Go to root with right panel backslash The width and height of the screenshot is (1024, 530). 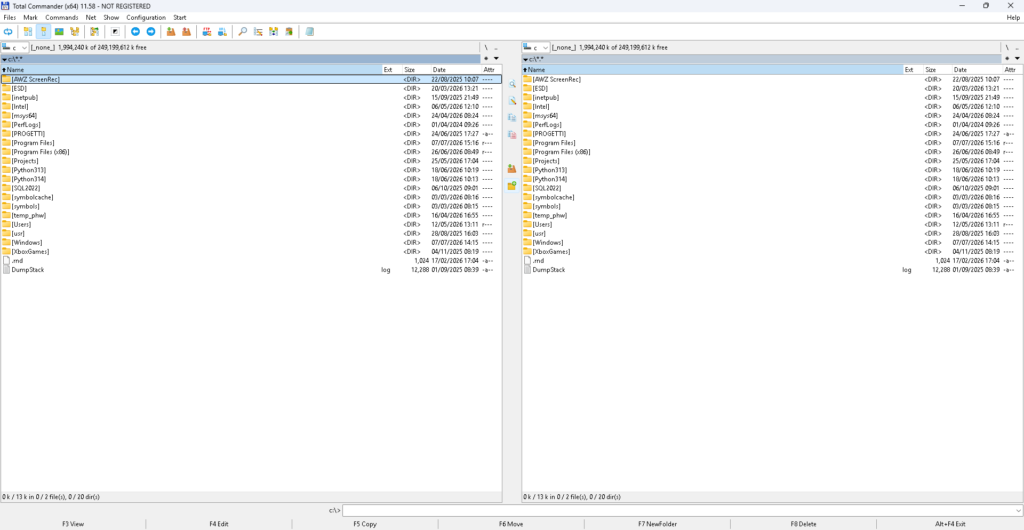click(x=1008, y=48)
